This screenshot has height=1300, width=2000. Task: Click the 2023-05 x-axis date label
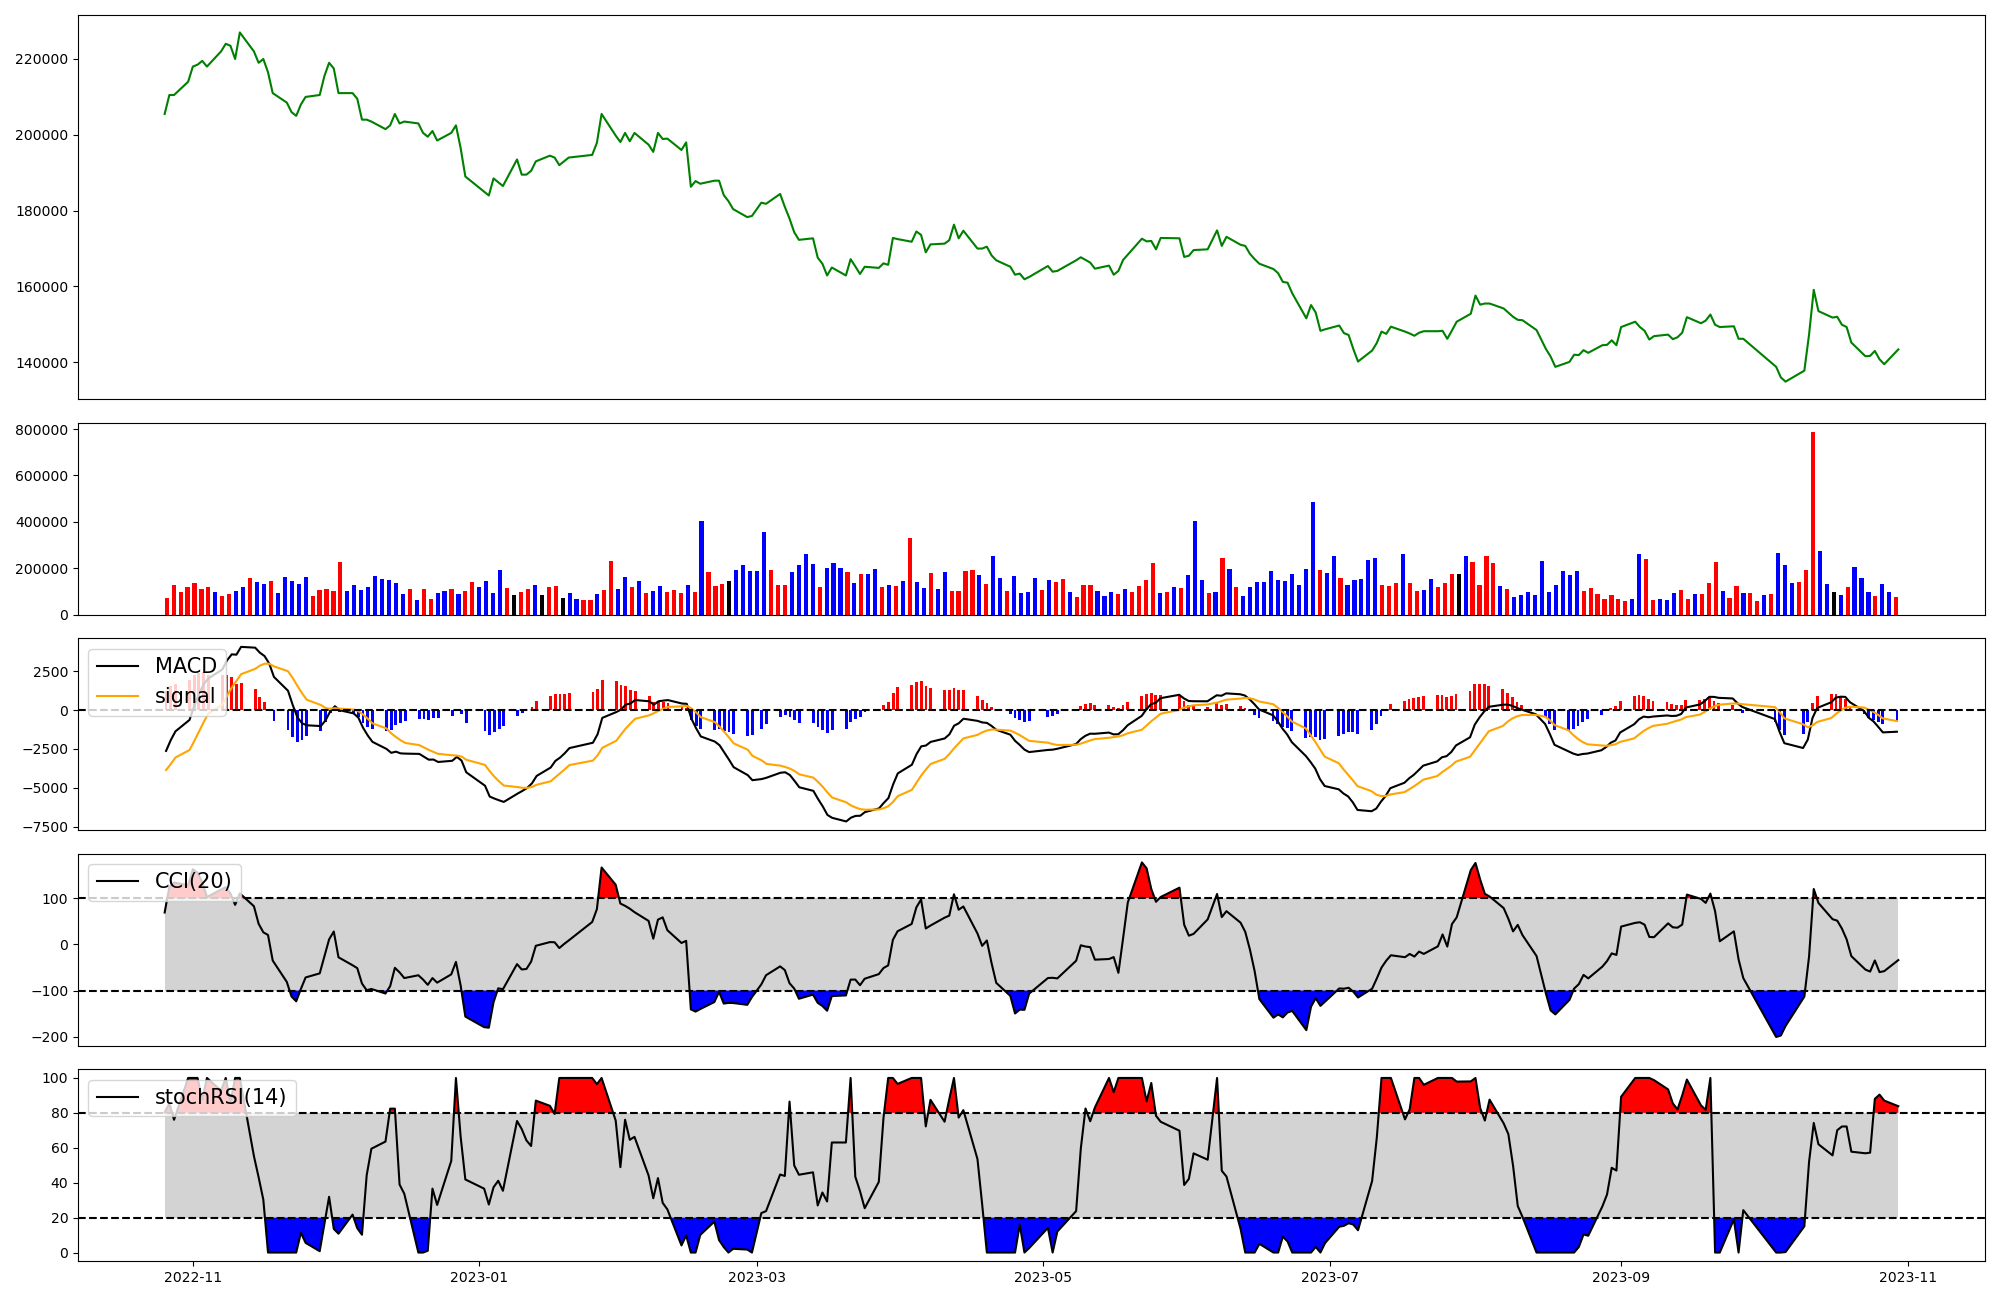click(1044, 1277)
